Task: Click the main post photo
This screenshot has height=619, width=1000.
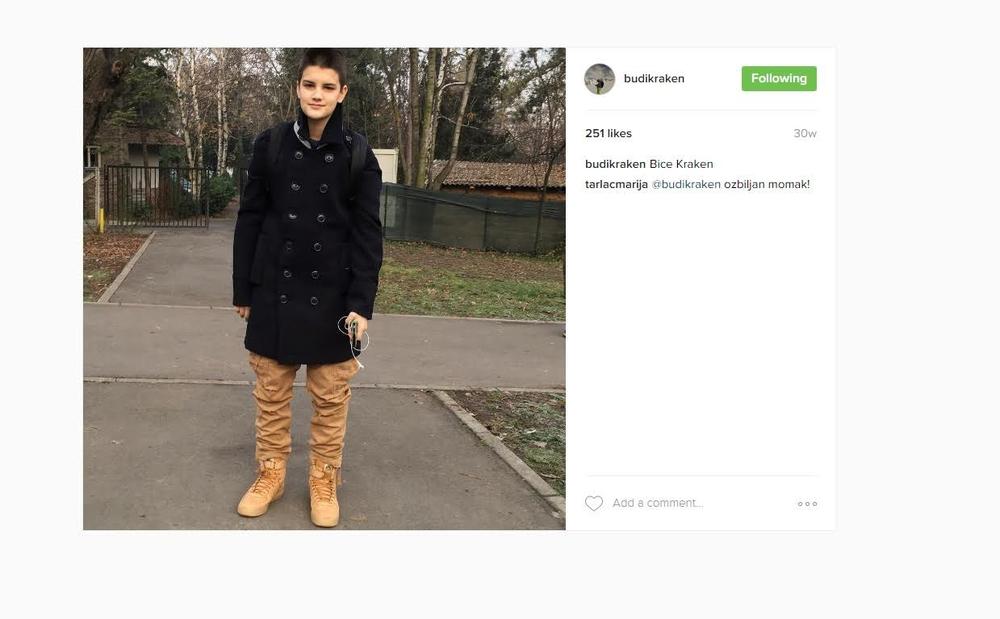Action: tap(324, 289)
